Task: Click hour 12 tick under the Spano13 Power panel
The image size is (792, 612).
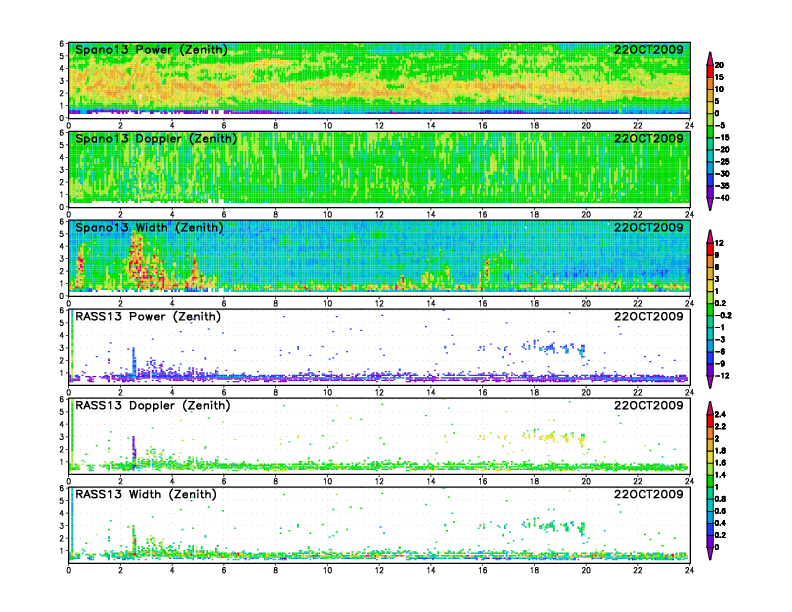Action: pyautogui.click(x=379, y=126)
